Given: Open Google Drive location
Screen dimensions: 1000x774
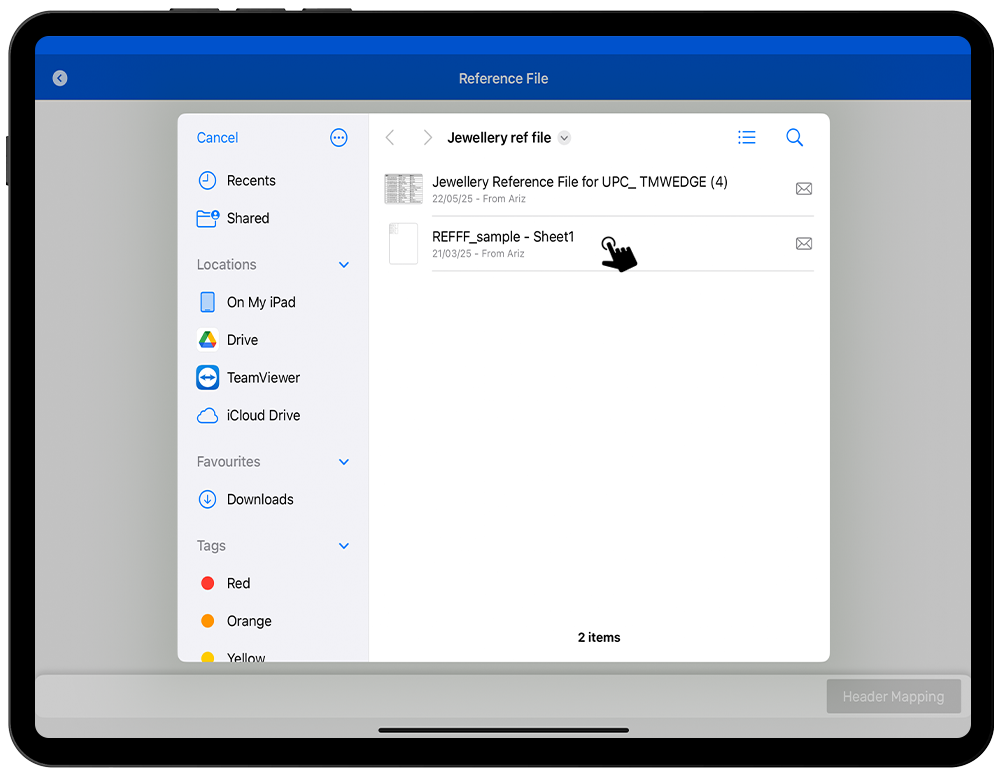Looking at the screenshot, I should [242, 340].
